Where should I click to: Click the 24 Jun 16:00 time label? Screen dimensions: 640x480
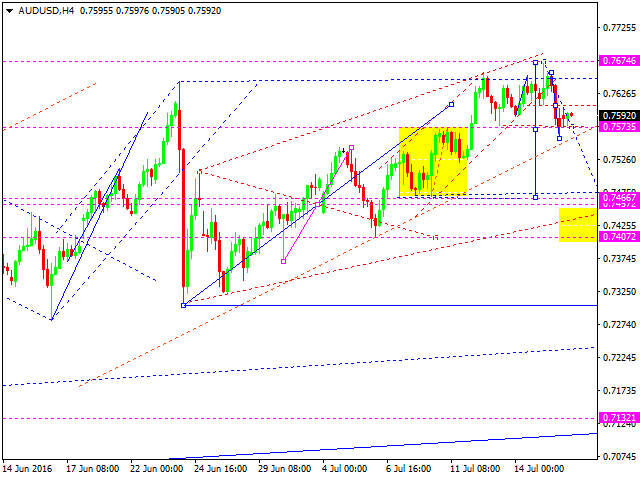pyautogui.click(x=221, y=469)
